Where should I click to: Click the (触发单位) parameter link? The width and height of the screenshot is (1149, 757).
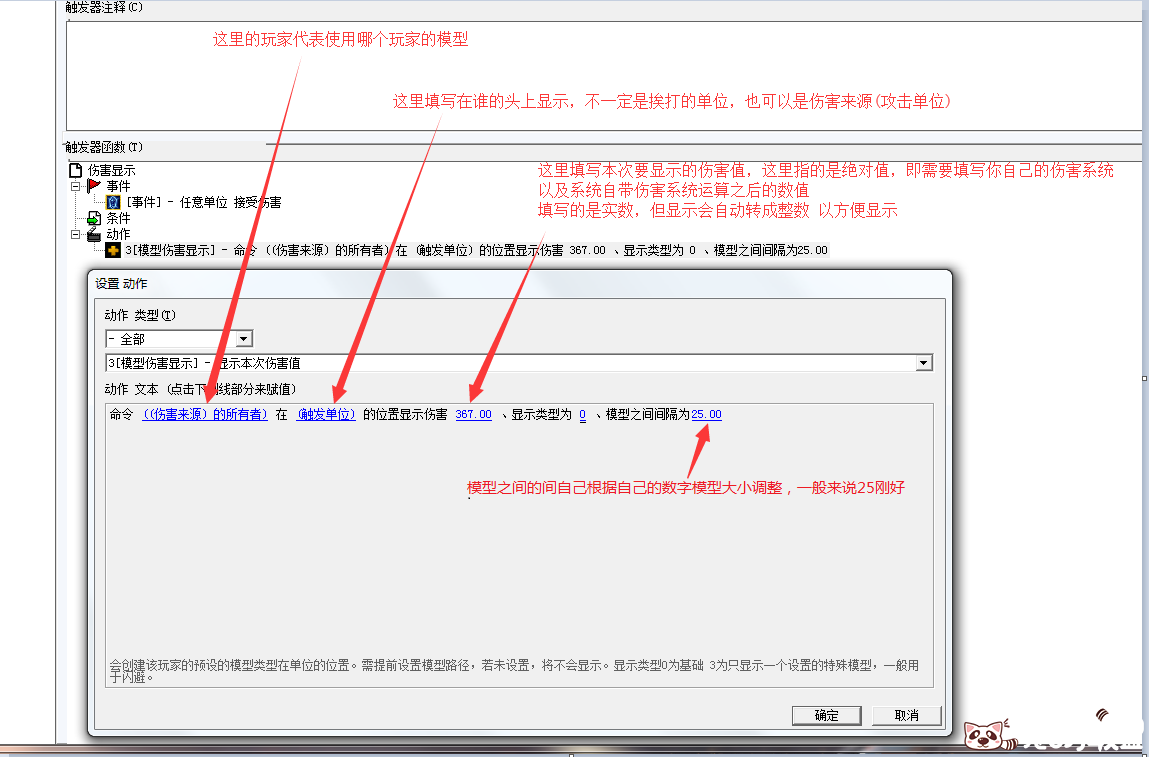point(326,415)
